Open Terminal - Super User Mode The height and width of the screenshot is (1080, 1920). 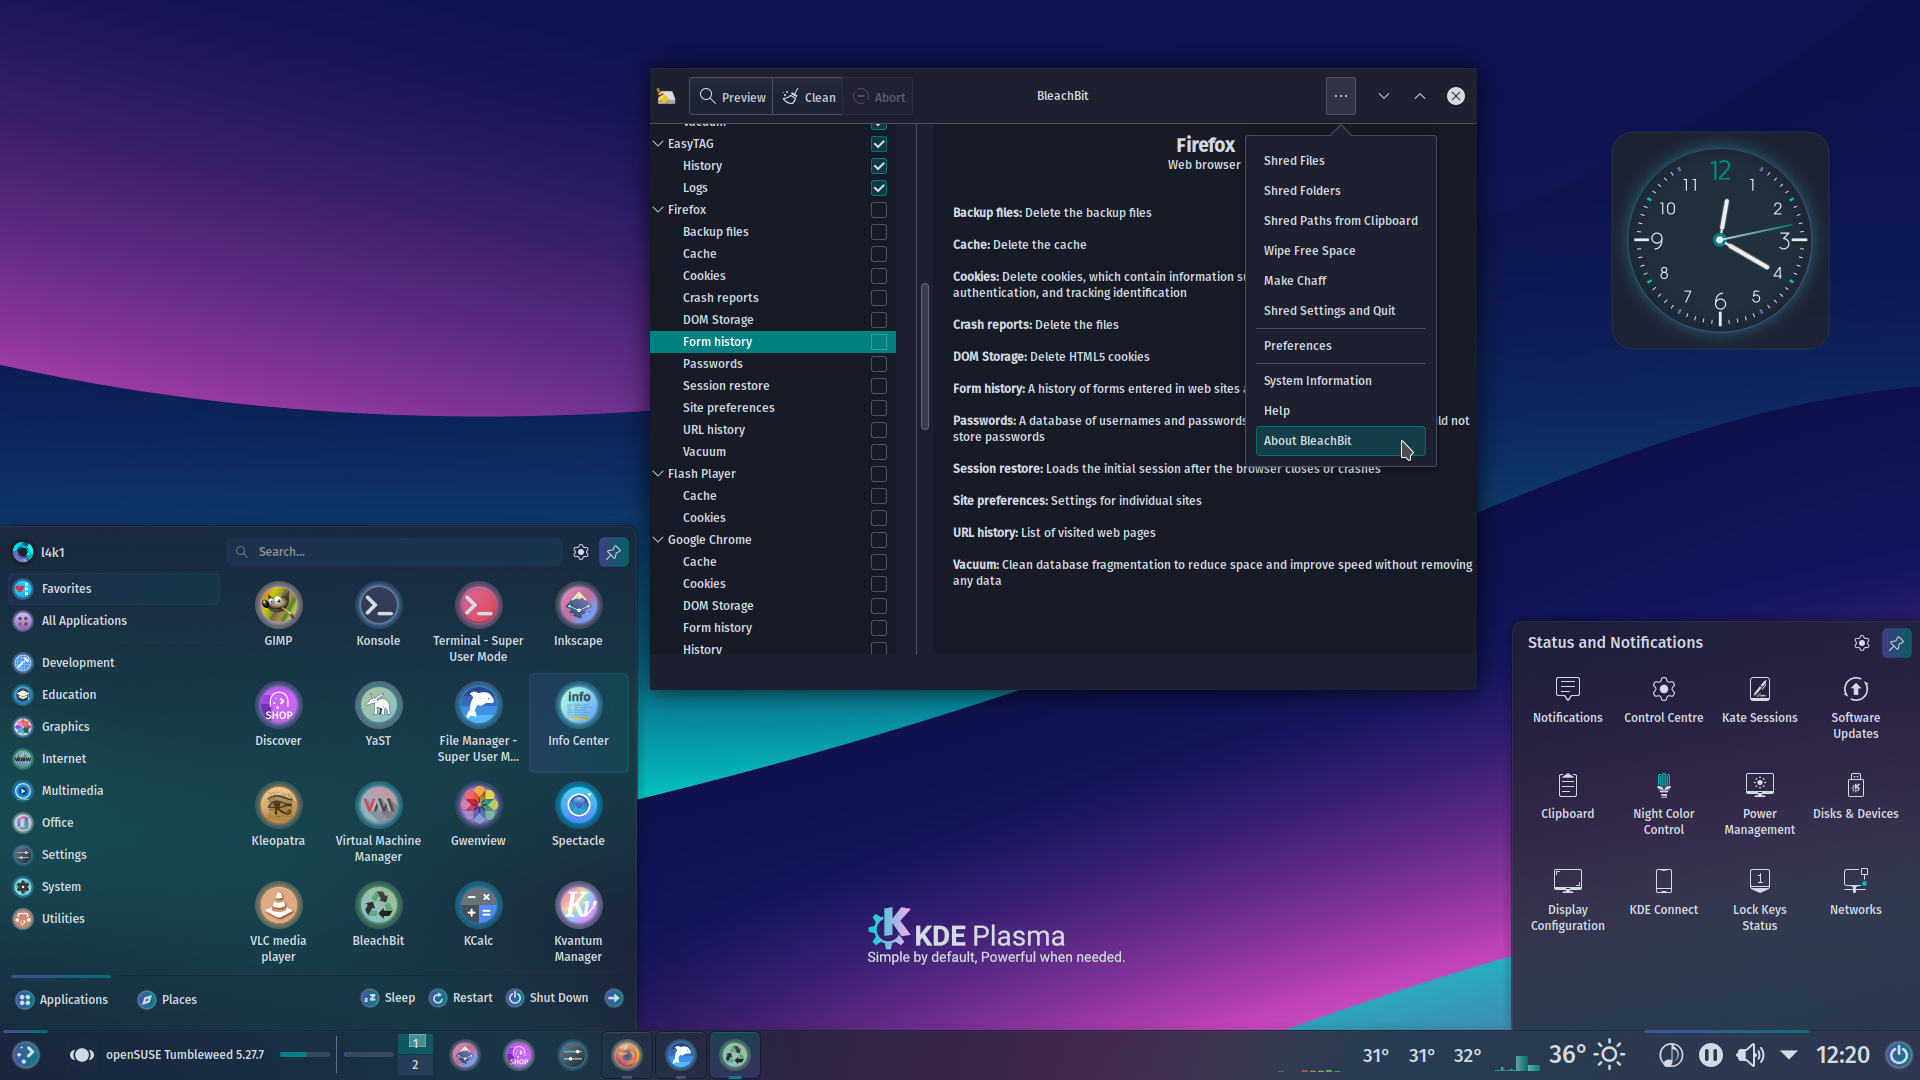478,622
